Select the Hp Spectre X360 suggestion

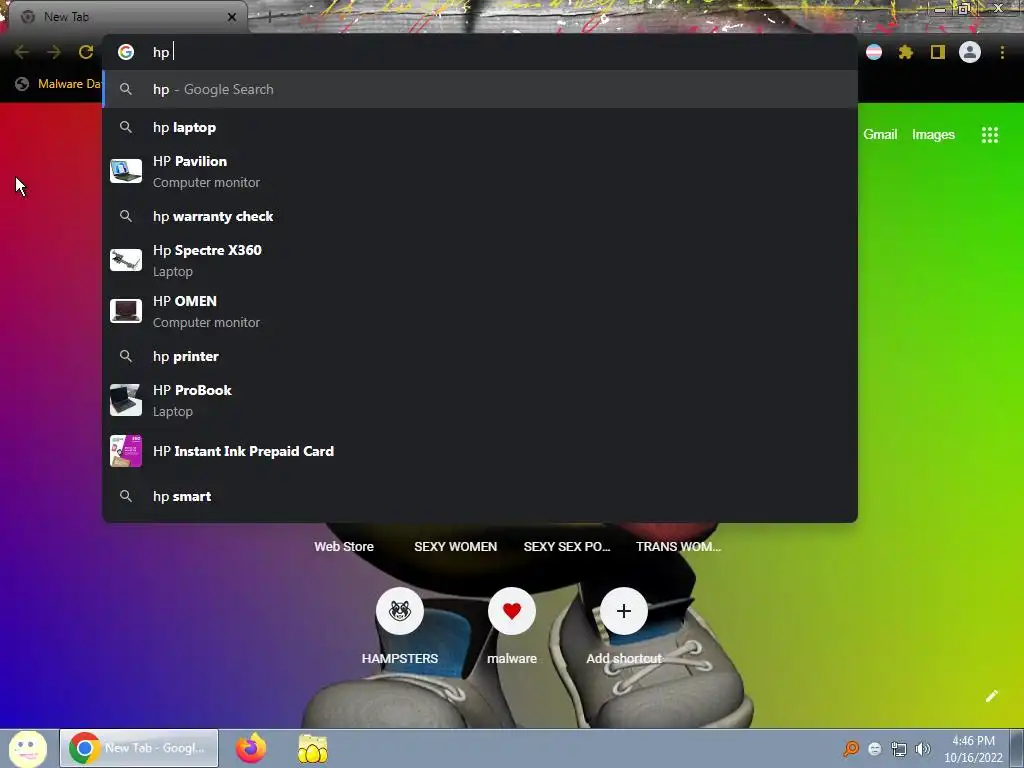[x=480, y=261]
